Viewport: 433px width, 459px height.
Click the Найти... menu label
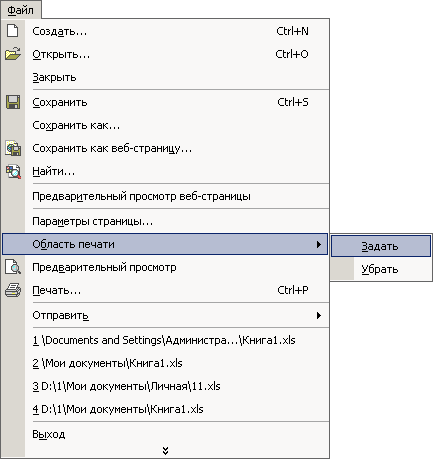(x=53, y=171)
